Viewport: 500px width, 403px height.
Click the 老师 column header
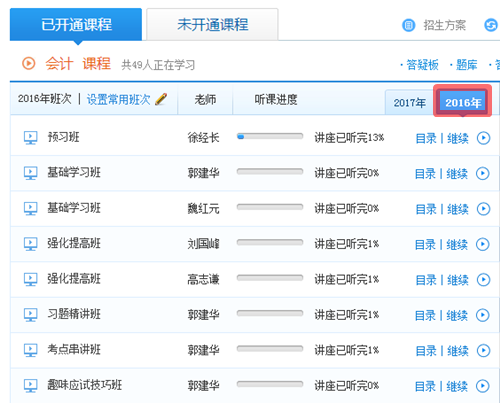205,99
